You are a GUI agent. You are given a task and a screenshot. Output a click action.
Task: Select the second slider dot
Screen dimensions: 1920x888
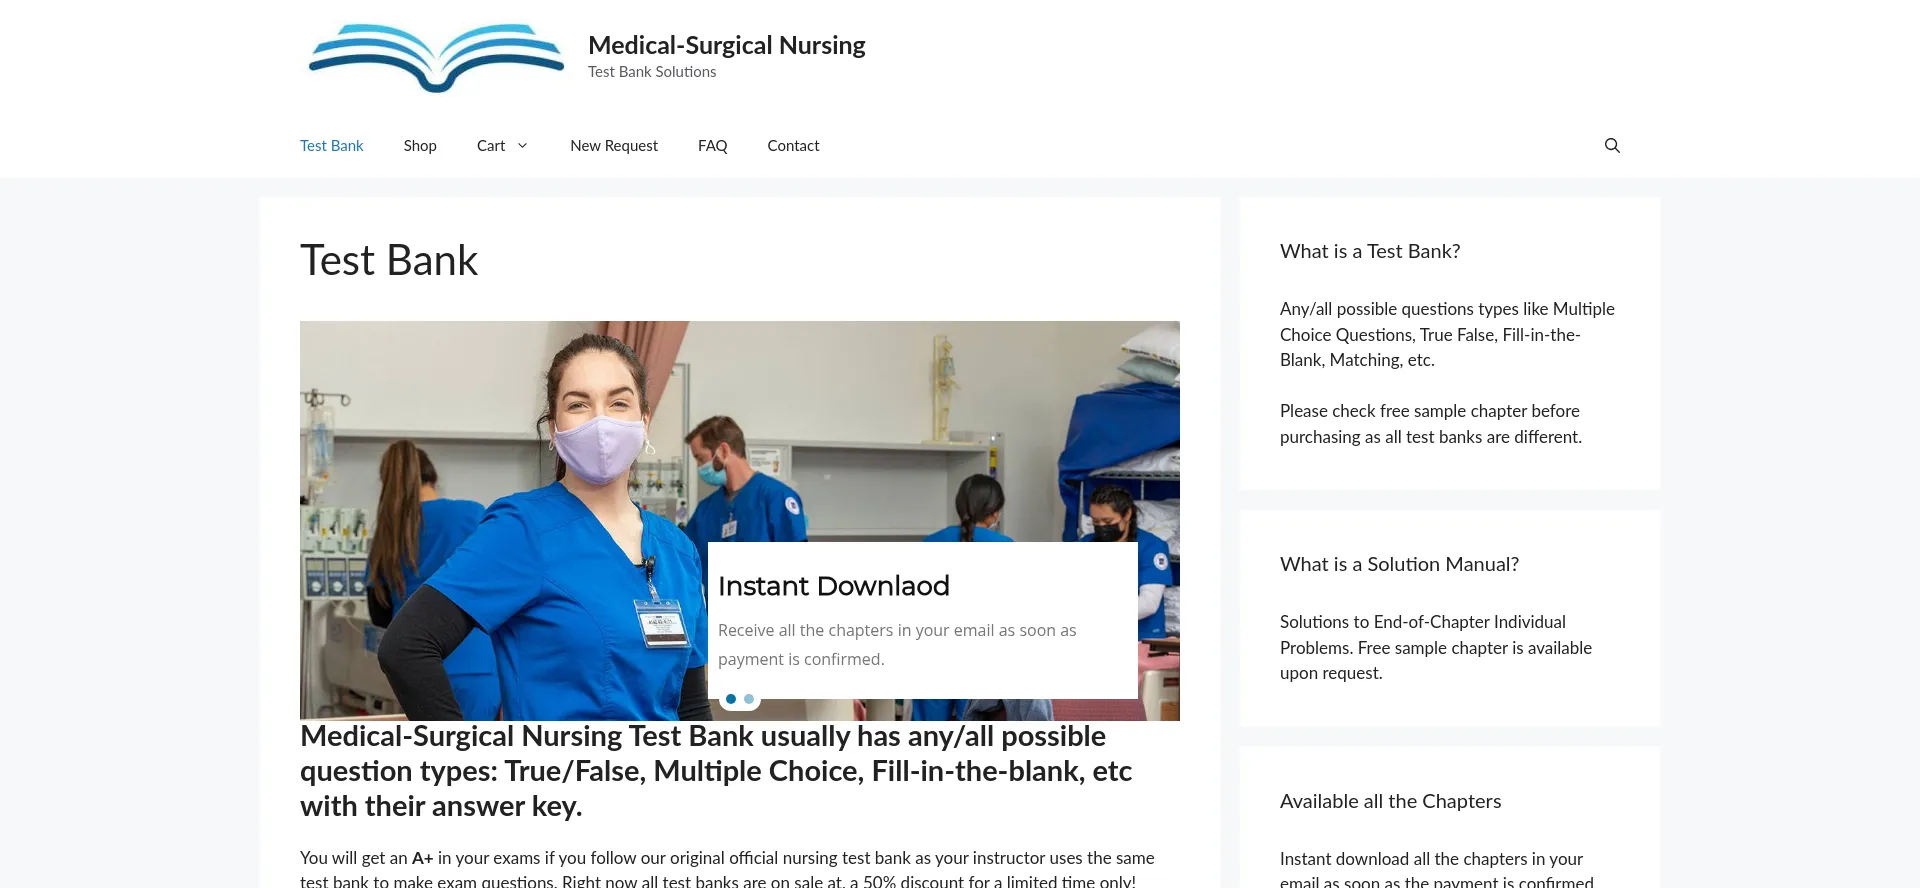[x=749, y=699]
